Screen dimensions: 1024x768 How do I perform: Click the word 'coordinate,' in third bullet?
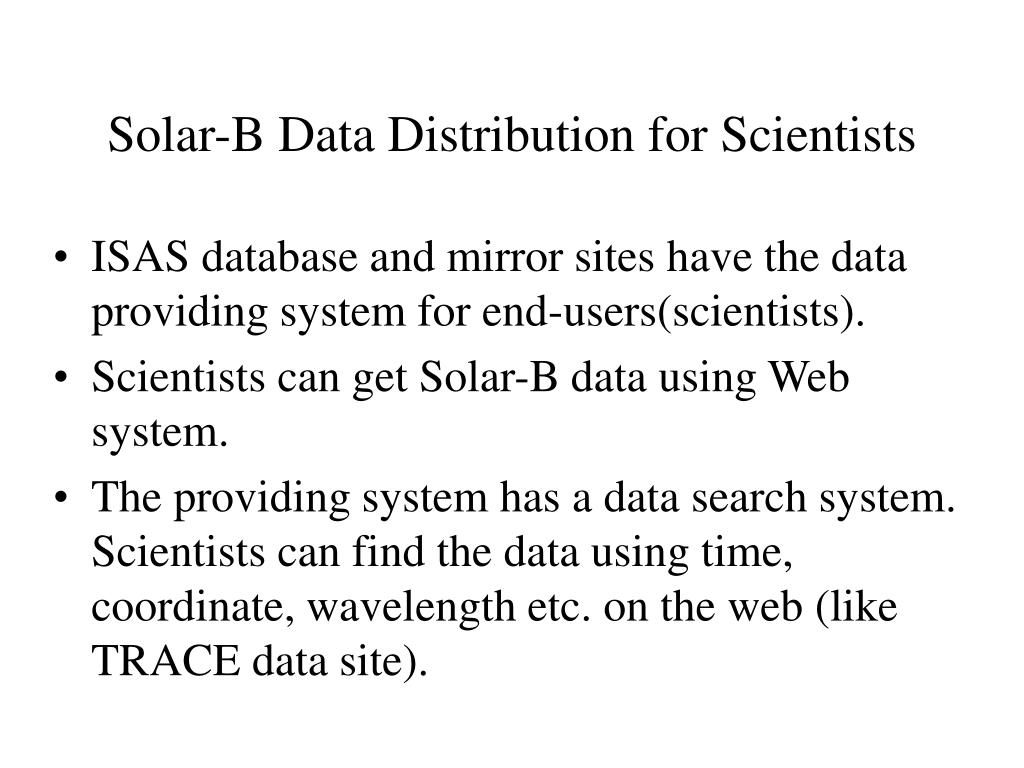pos(193,607)
